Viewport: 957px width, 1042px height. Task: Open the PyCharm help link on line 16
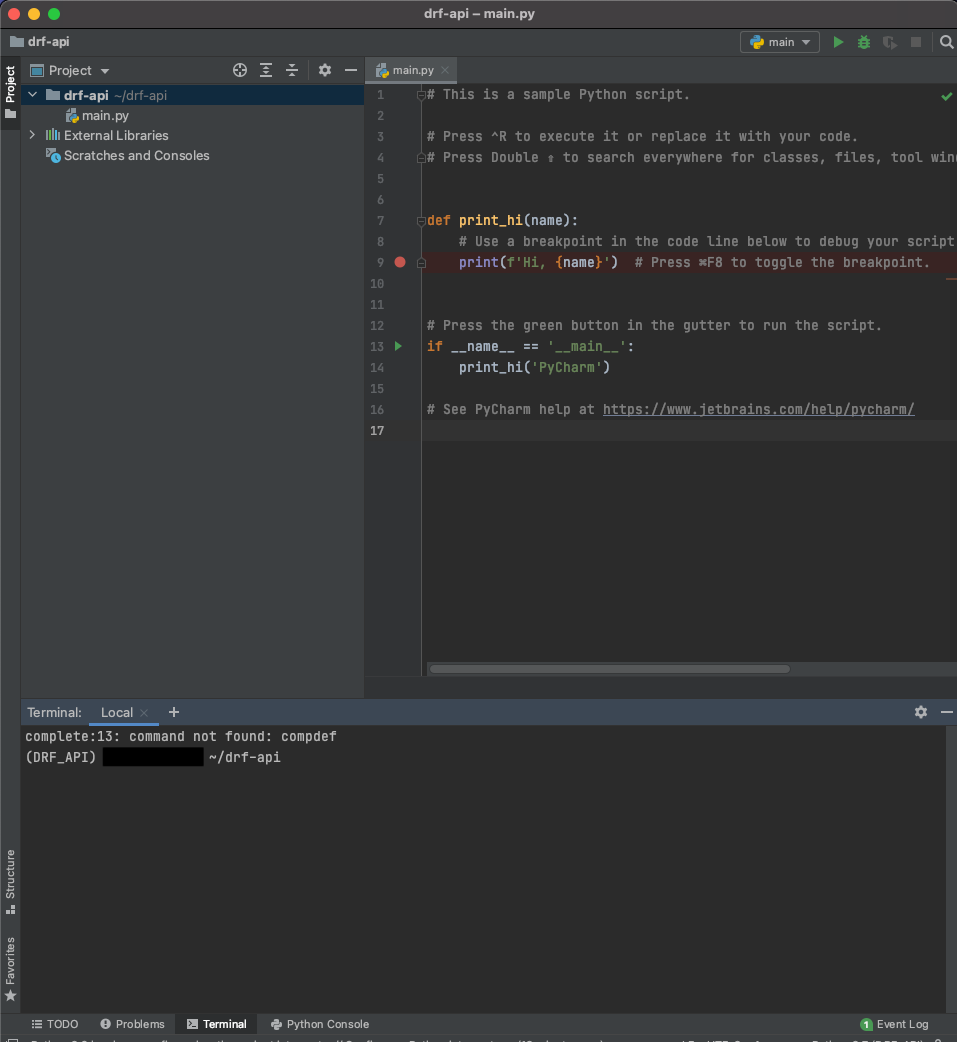pos(758,409)
